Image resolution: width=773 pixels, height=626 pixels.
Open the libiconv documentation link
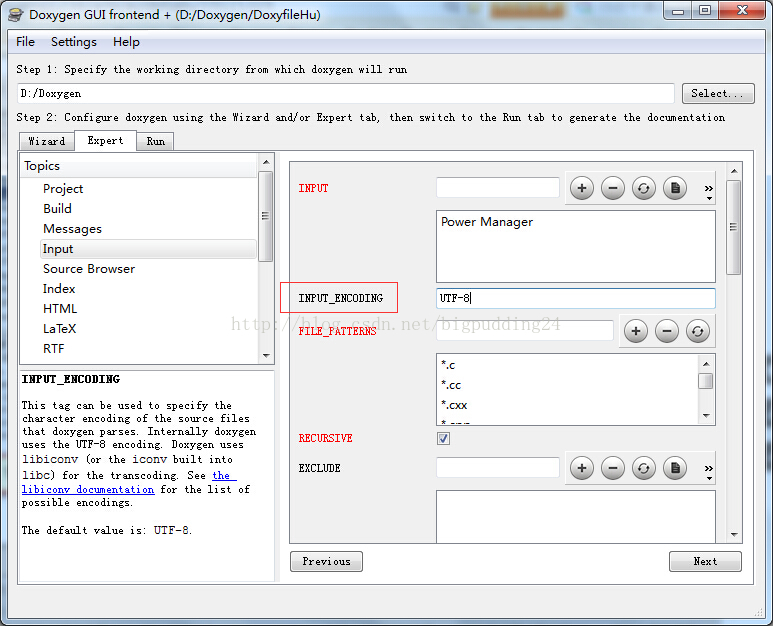[x=88, y=489]
